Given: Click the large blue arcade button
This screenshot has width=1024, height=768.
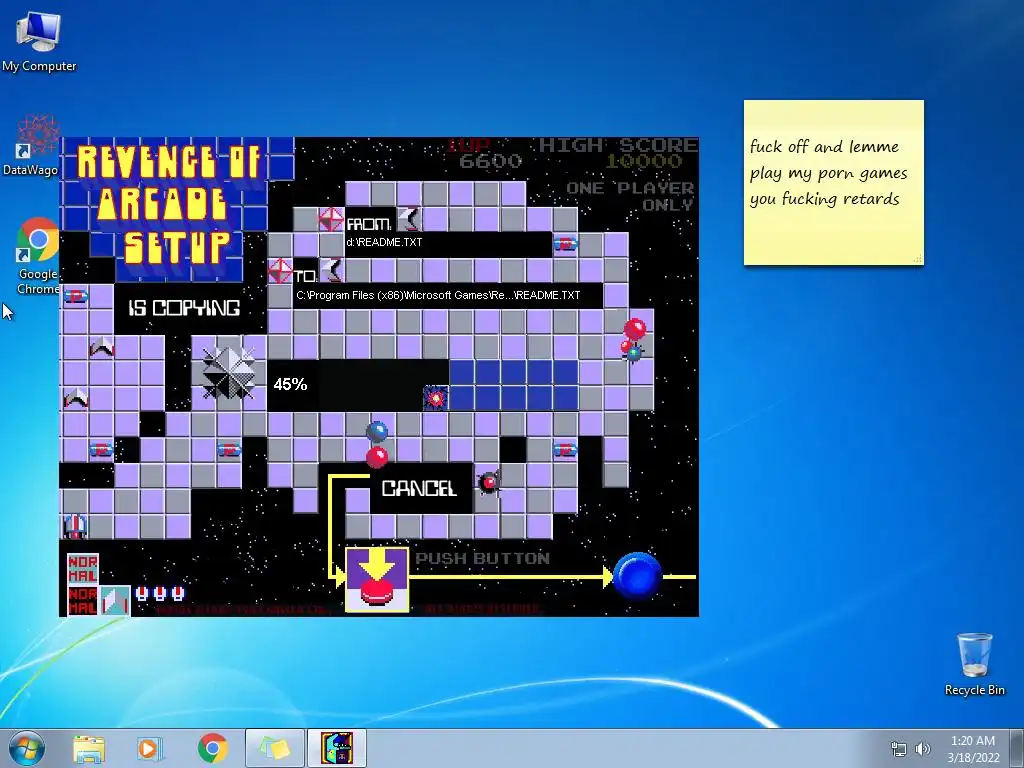Looking at the screenshot, I should pyautogui.click(x=637, y=575).
